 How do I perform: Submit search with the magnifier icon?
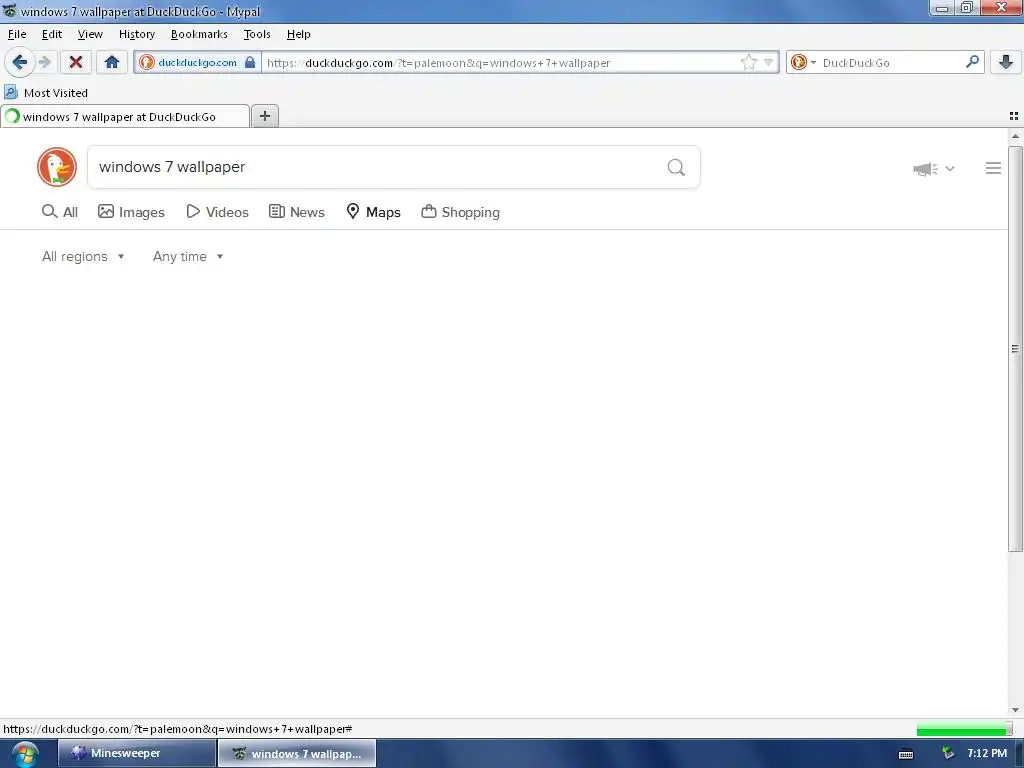point(676,167)
